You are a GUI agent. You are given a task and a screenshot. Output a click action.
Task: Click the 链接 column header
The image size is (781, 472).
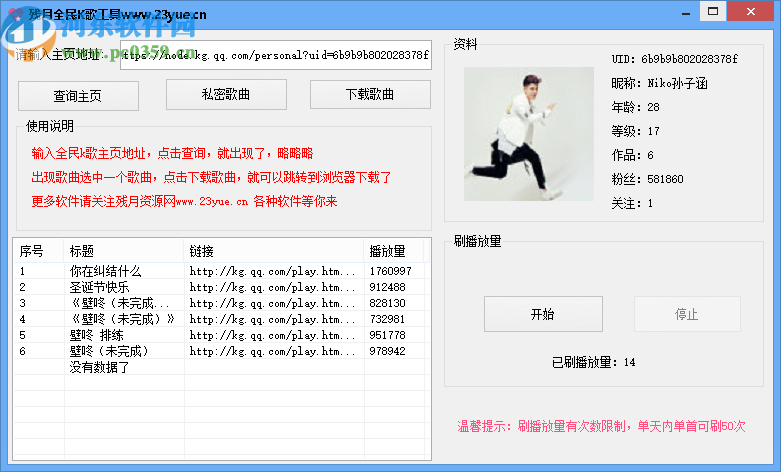(x=273, y=251)
